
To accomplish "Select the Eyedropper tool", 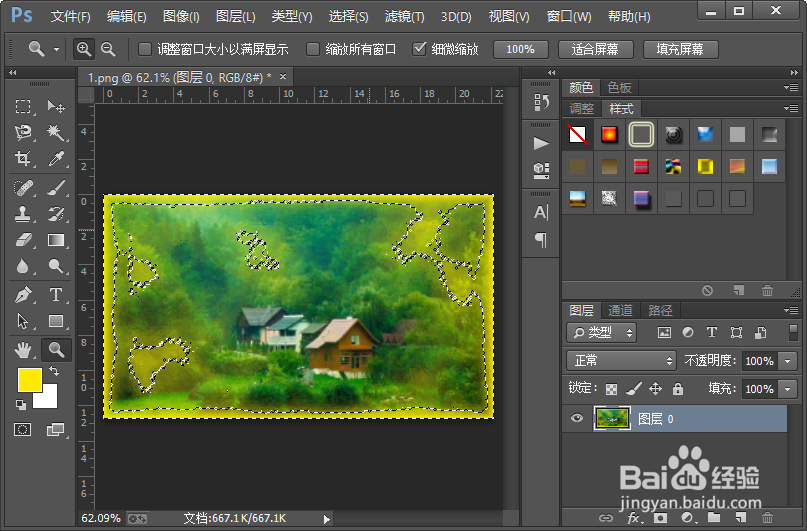I will click(x=56, y=158).
